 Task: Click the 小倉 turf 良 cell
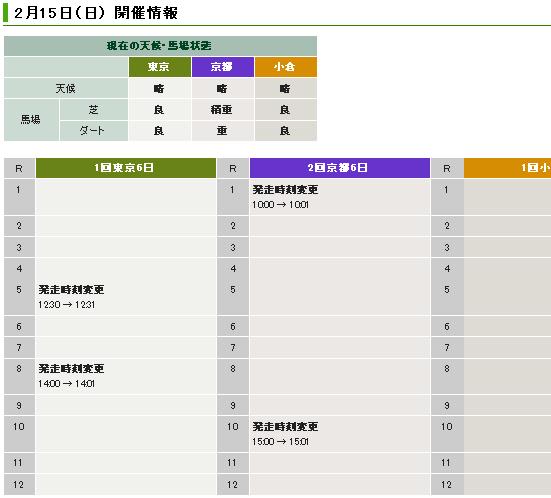pos(286,110)
